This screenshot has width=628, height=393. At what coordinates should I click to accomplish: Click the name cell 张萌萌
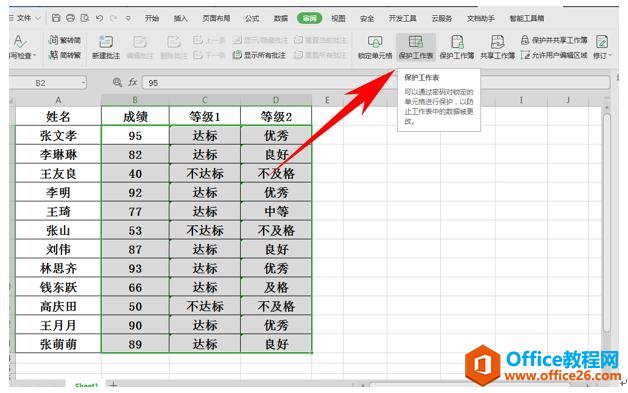[58, 344]
